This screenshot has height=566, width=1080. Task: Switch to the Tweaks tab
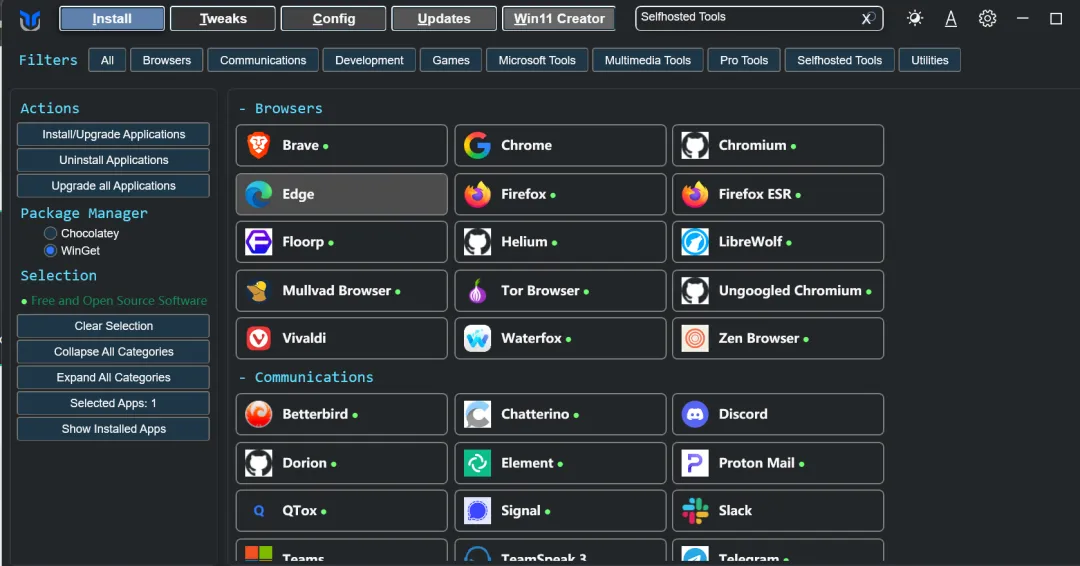pos(222,19)
